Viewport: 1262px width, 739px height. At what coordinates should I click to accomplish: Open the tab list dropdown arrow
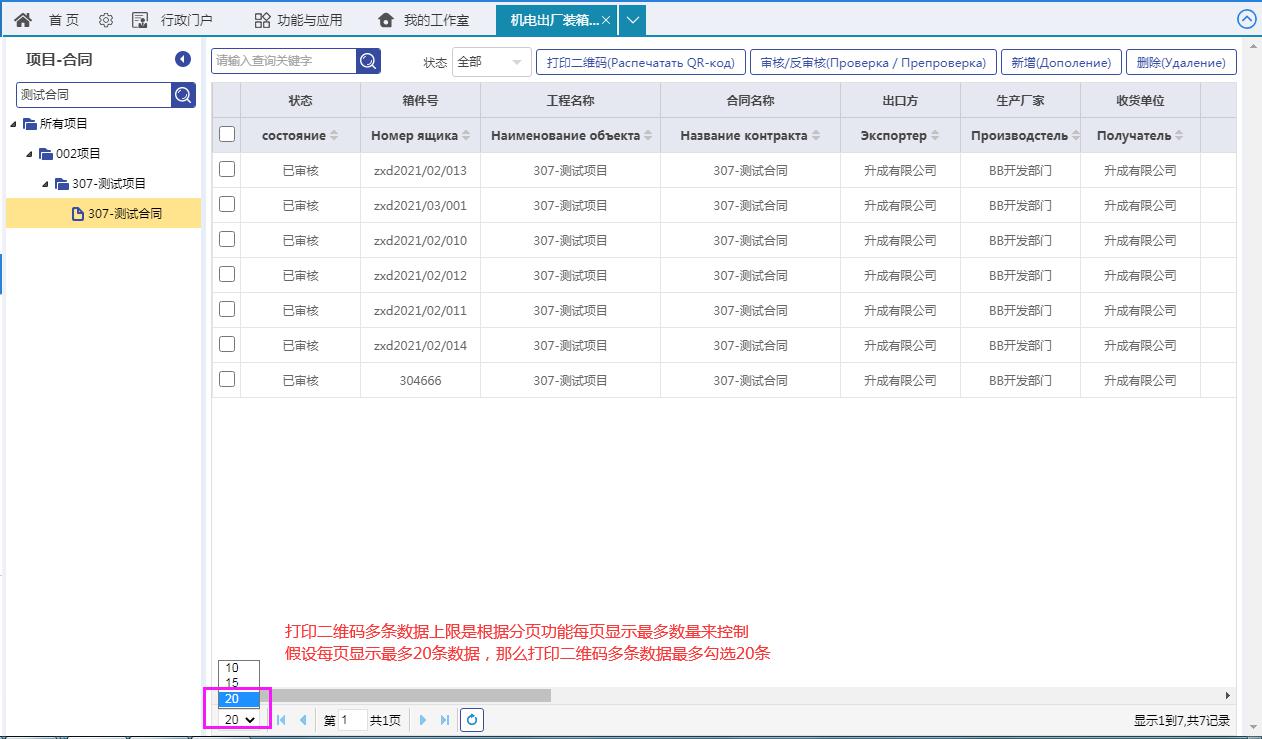pos(632,20)
